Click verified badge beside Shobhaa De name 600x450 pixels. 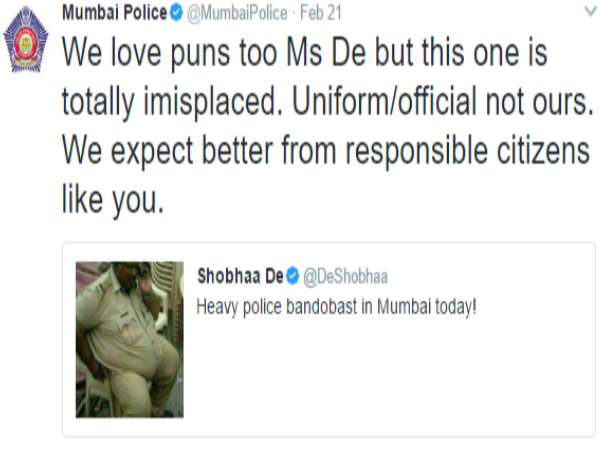coord(293,276)
